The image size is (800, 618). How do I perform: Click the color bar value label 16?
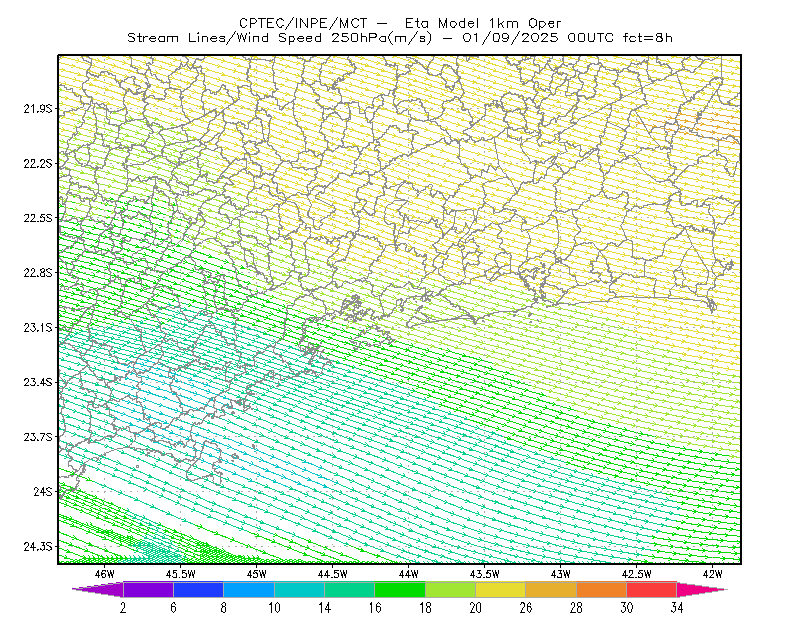[x=375, y=608]
